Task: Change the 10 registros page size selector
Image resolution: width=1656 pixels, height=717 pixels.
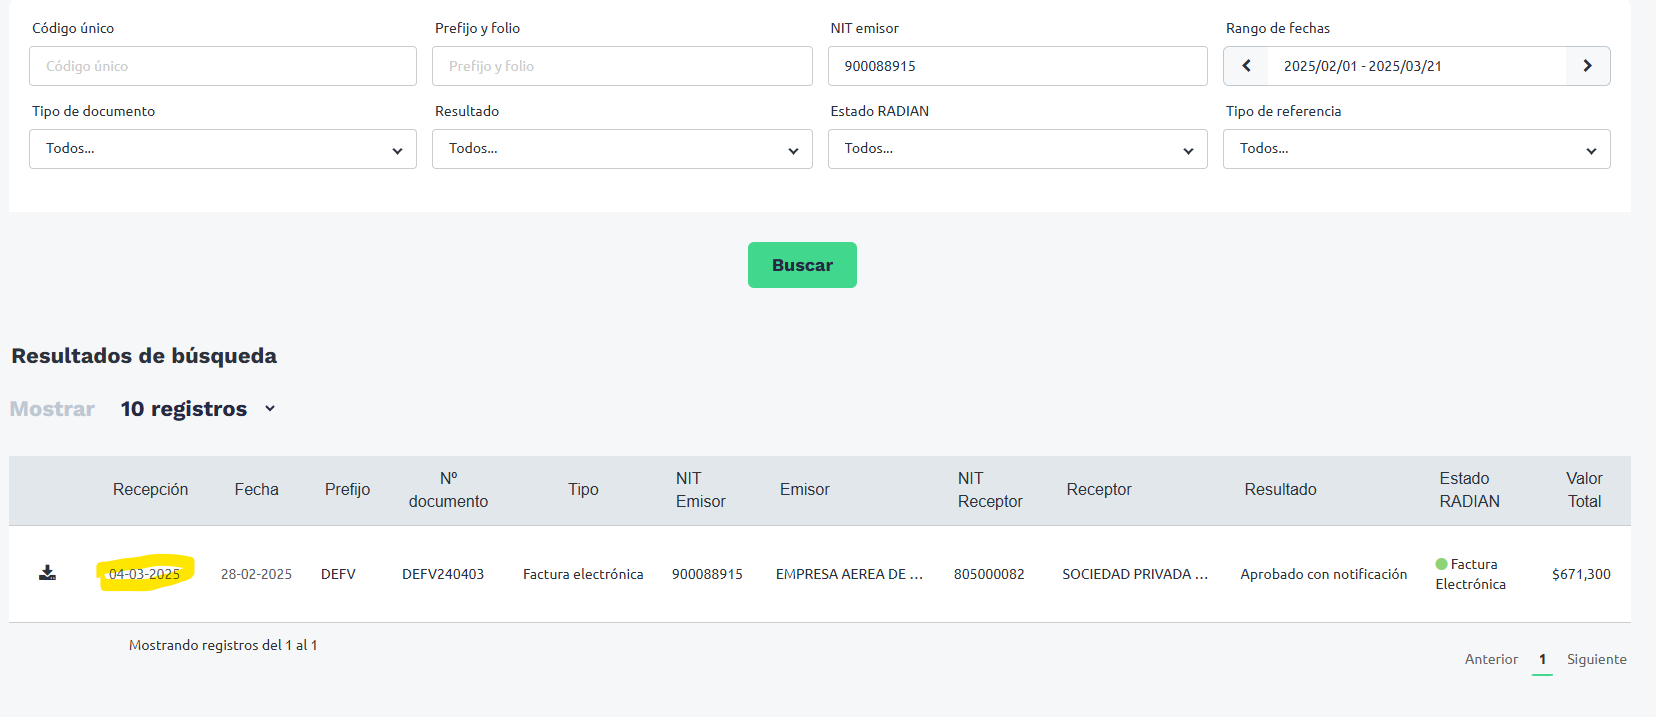Action: click(x=197, y=409)
